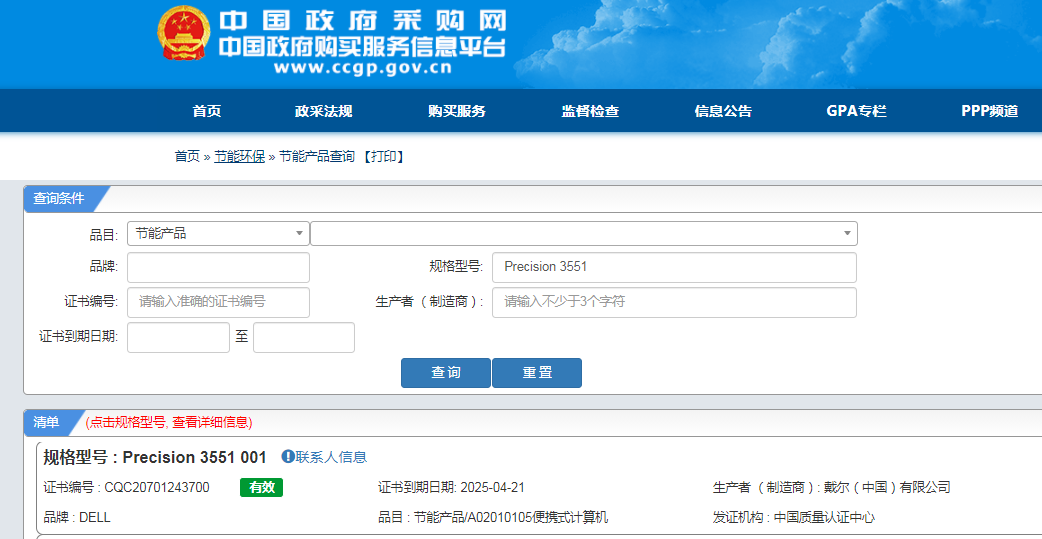Focus the 品牌 input field
This screenshot has width=1042, height=539.
pyautogui.click(x=218, y=267)
